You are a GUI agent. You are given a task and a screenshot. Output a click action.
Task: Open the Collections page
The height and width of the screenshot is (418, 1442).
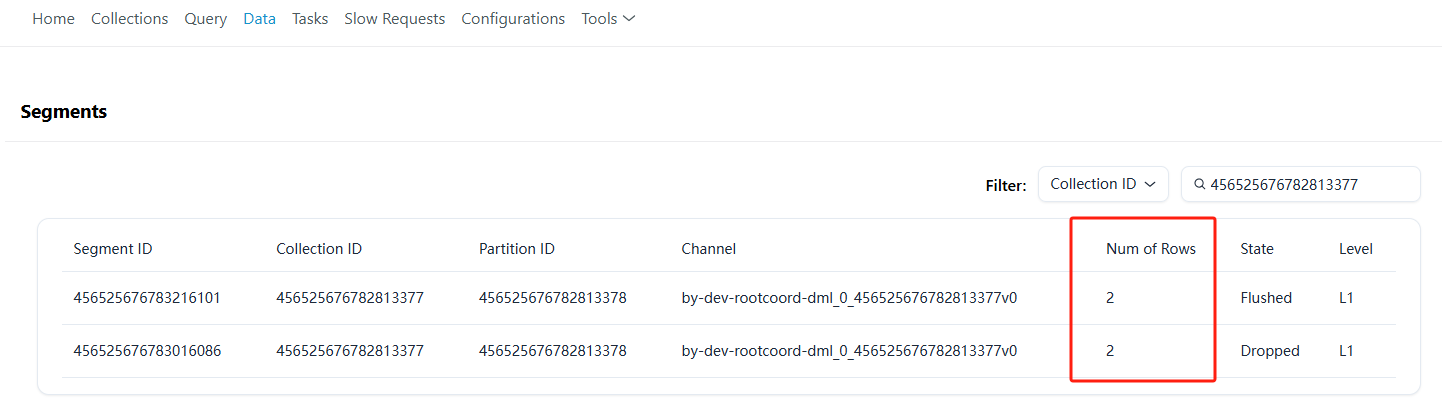(129, 19)
